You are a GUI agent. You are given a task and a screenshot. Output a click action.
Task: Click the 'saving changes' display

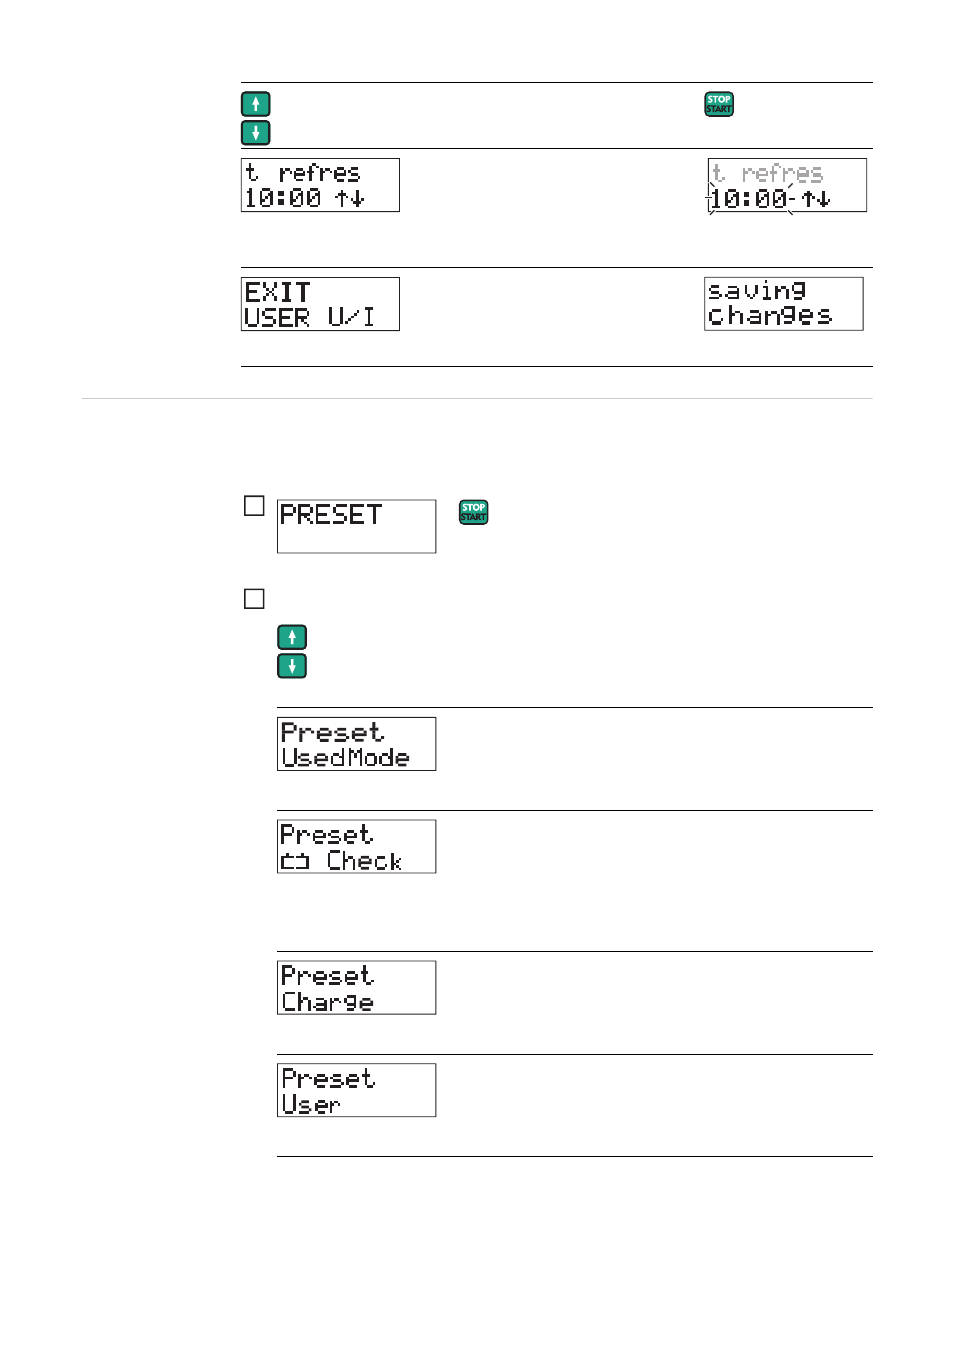tap(783, 304)
